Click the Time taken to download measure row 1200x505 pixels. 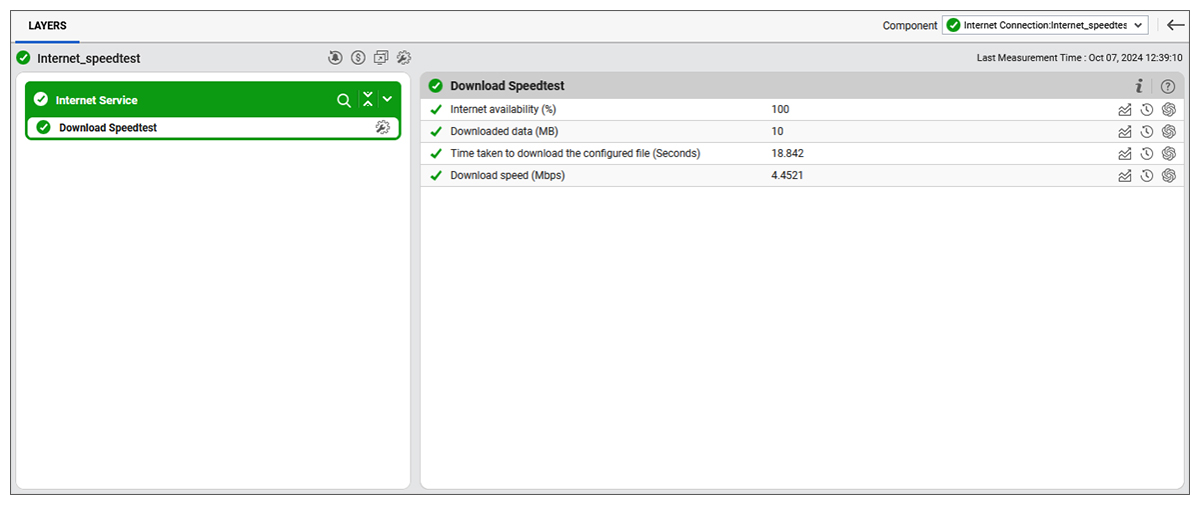[575, 154]
